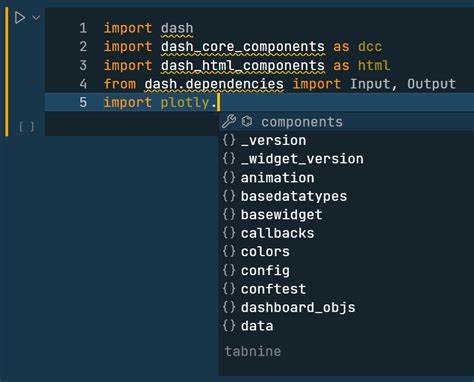The width and height of the screenshot is (474, 382).
Task: Click the tabnine label in suggestion footer
Action: tap(253, 351)
